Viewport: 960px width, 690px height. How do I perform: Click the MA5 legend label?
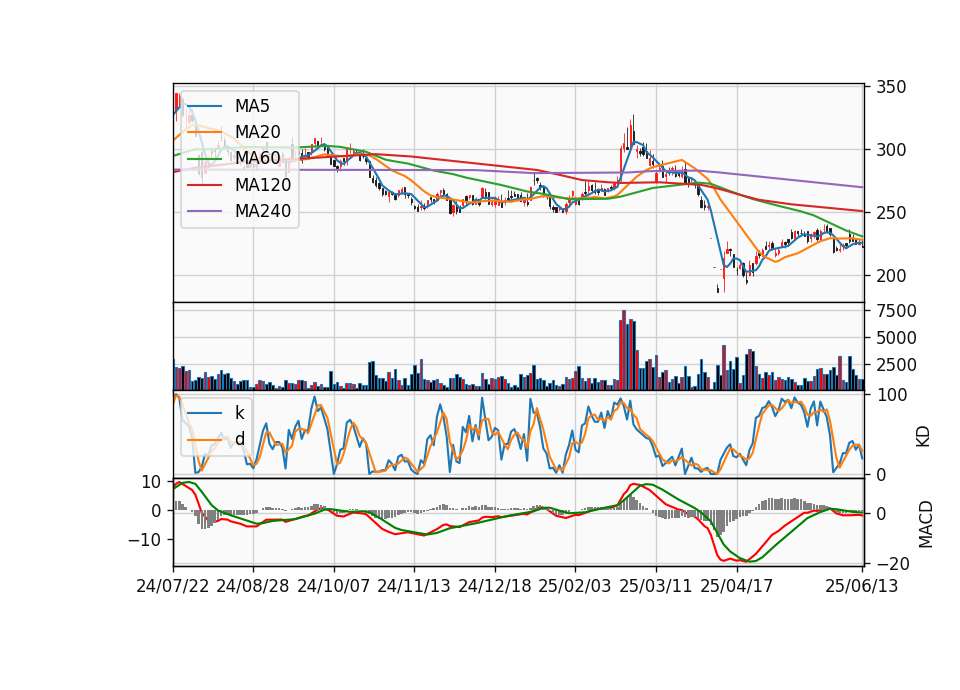click(252, 106)
